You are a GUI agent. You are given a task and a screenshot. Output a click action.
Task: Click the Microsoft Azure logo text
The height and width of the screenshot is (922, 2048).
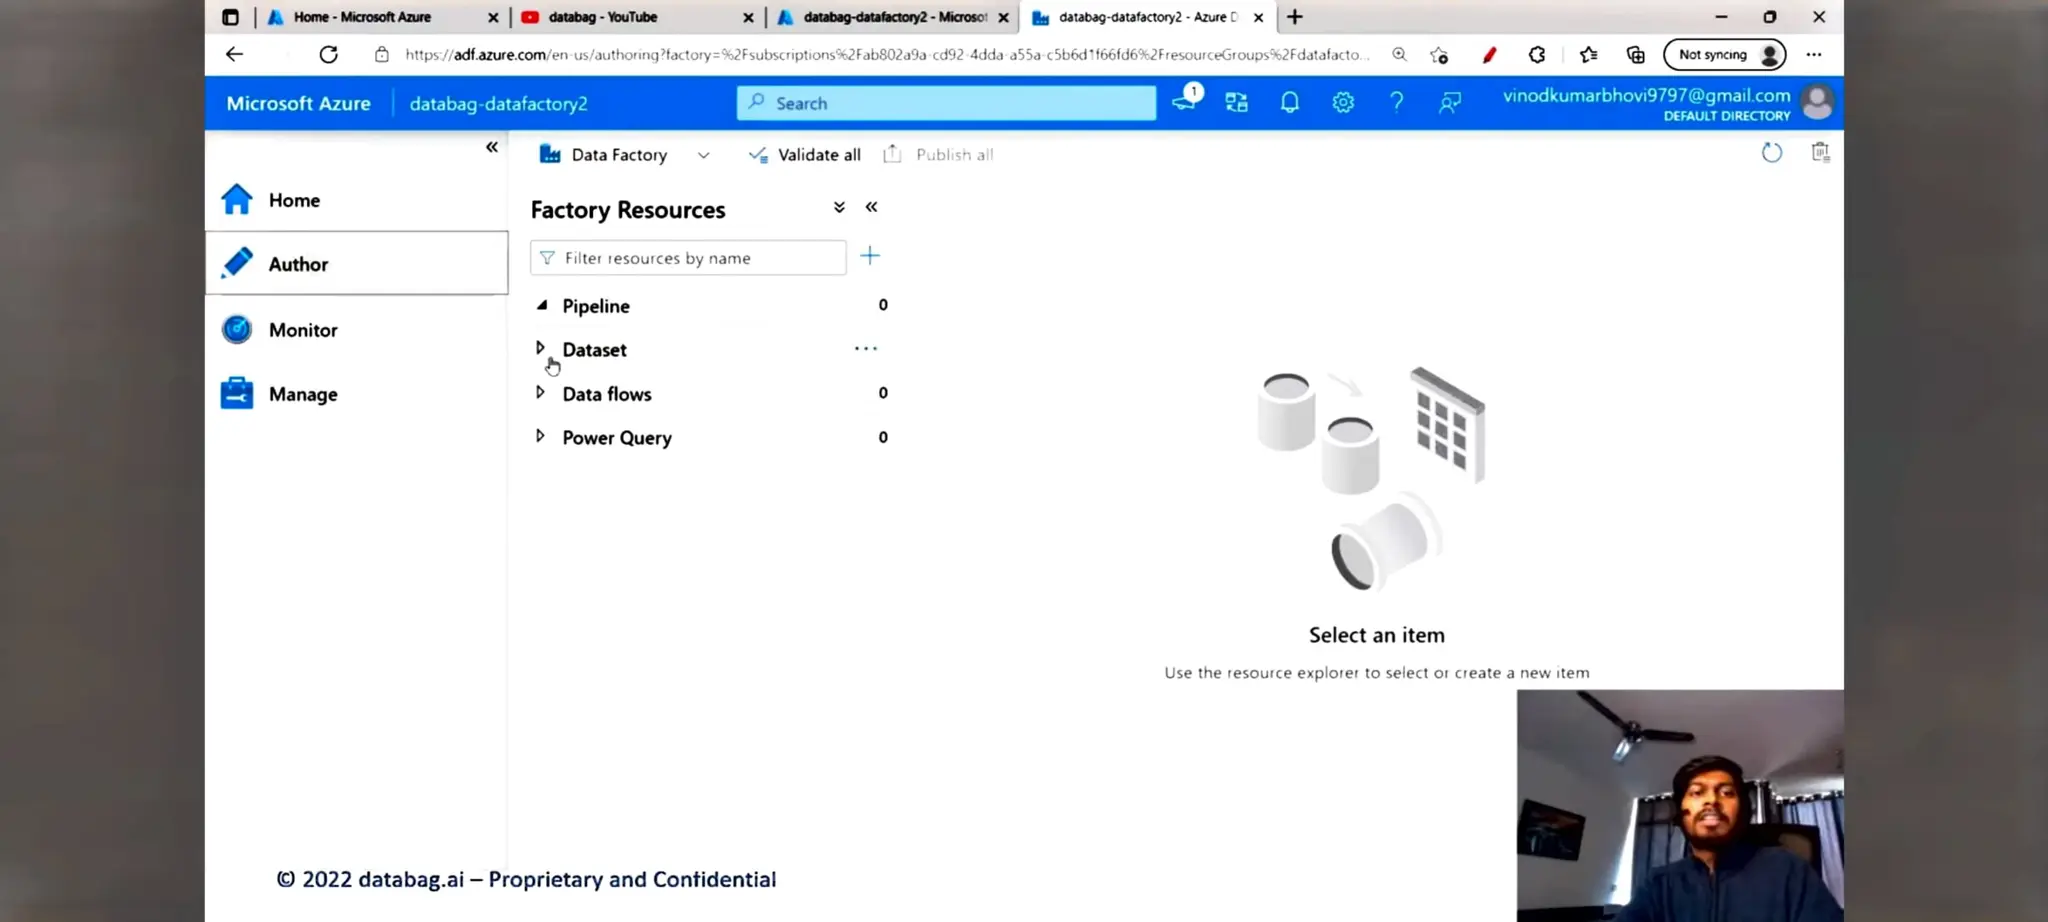click(x=298, y=103)
